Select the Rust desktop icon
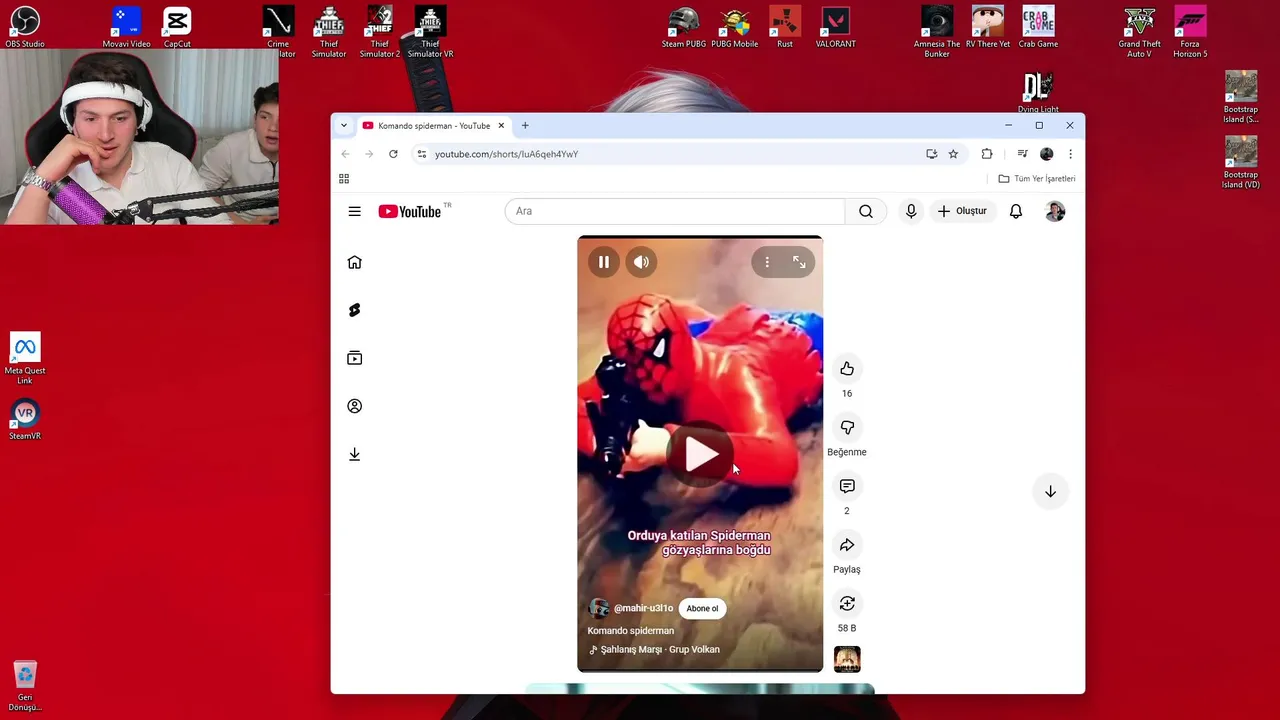The width and height of the screenshot is (1280, 720). tap(785, 27)
